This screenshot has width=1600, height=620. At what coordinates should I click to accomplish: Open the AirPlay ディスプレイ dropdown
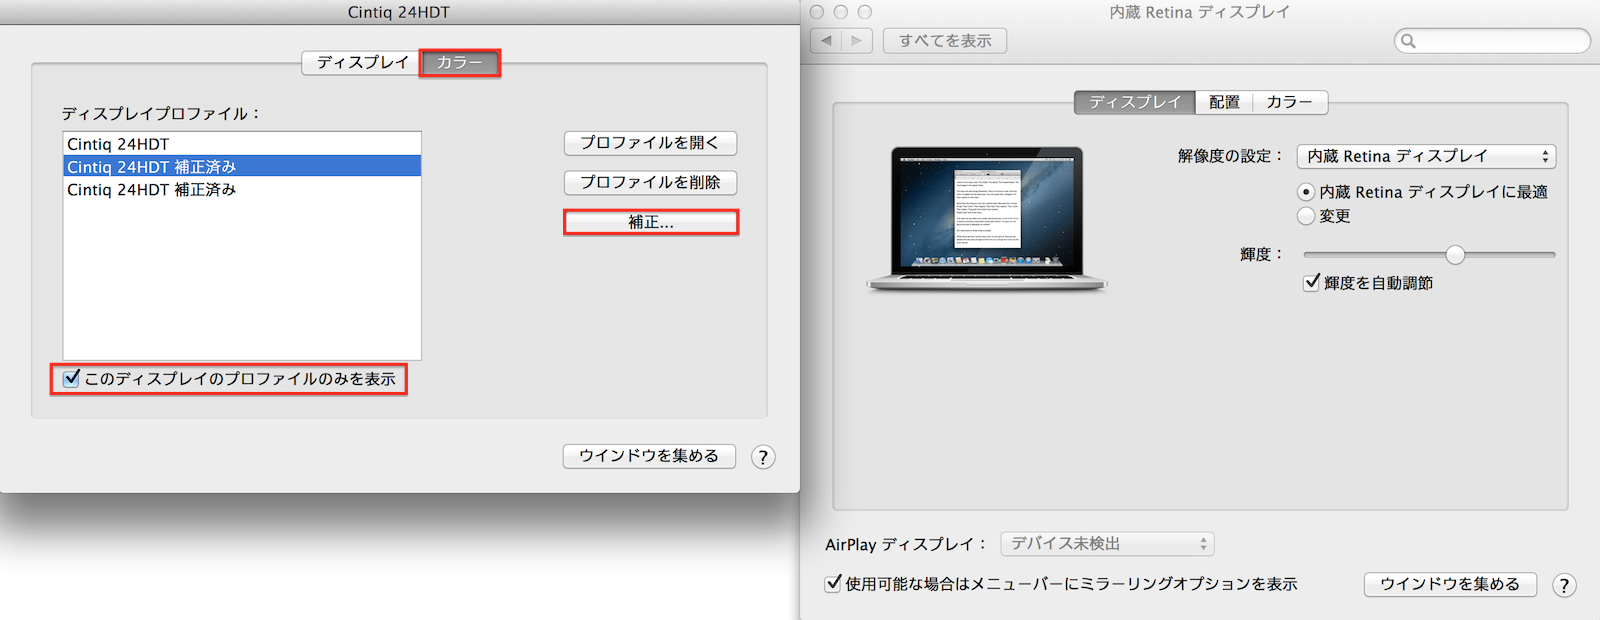1107,544
